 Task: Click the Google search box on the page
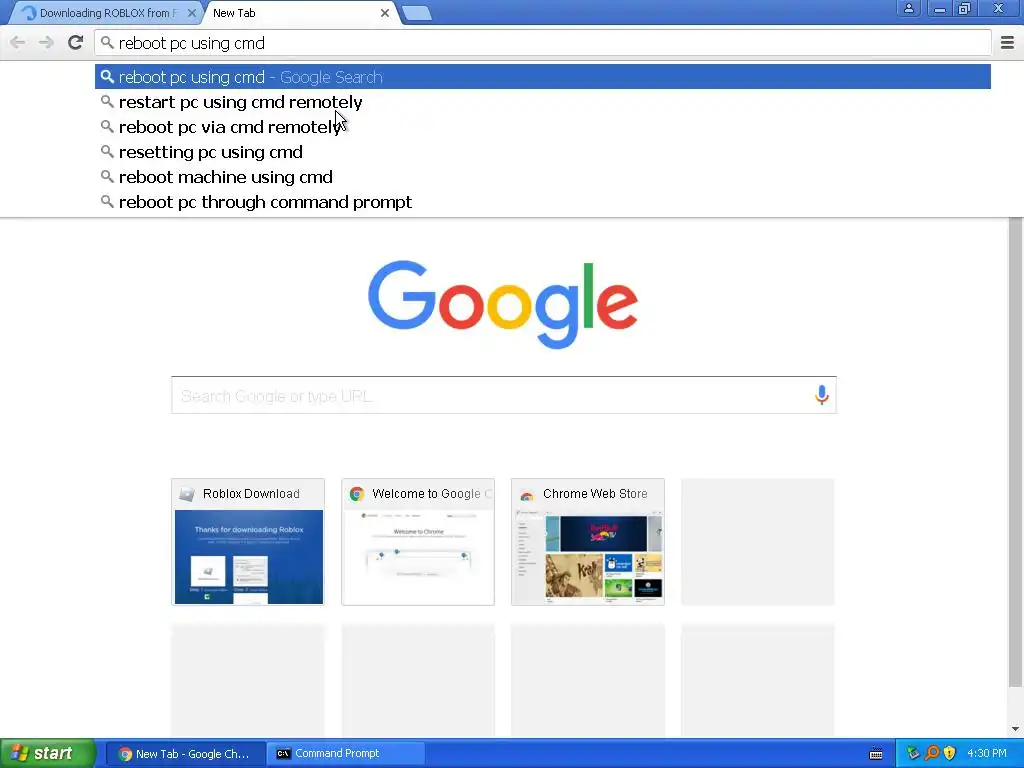point(504,395)
